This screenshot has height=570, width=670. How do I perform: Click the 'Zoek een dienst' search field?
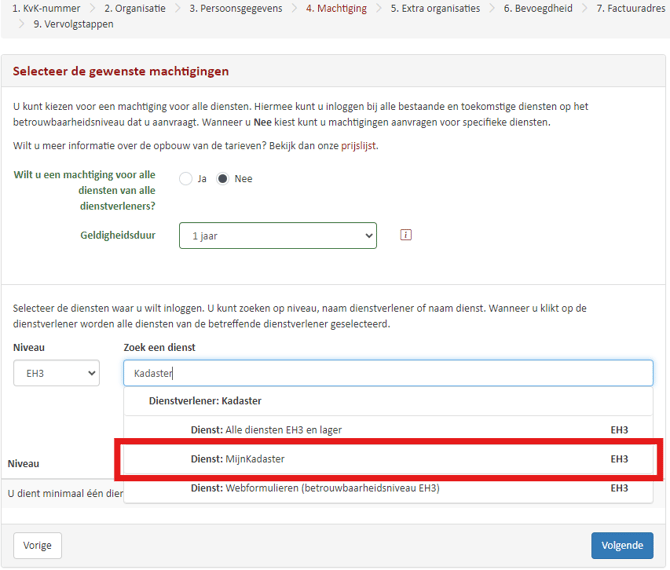click(388, 373)
